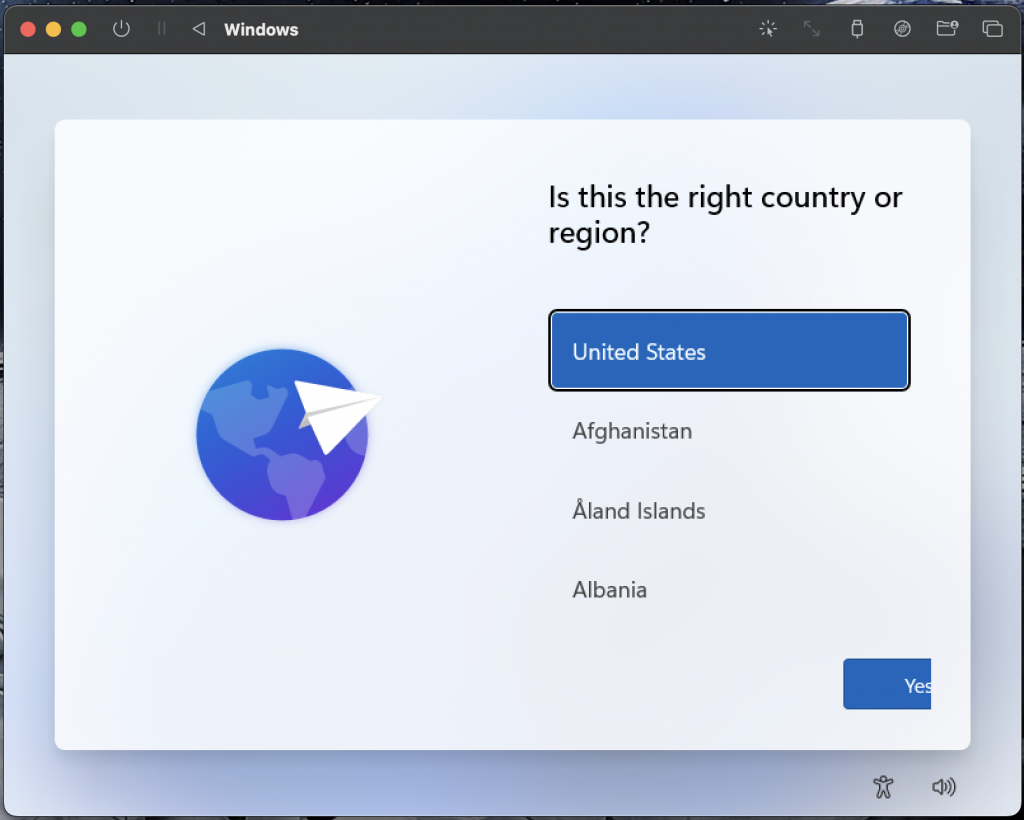This screenshot has width=1024, height=820.
Task: Click the "Windows" title in the title bar
Action: [261, 29]
